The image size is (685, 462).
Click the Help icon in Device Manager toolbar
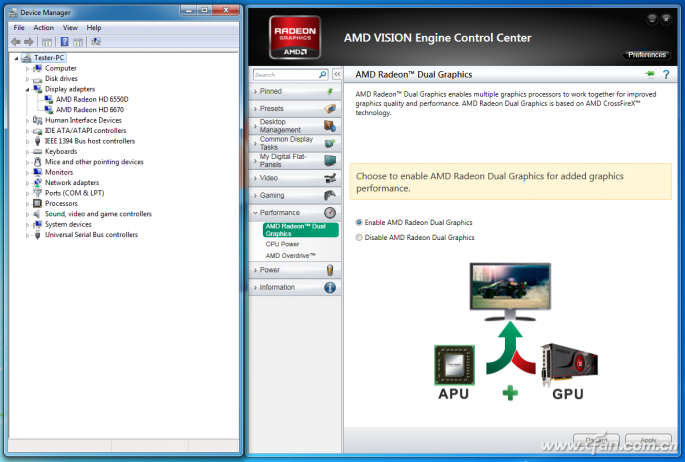[x=65, y=42]
